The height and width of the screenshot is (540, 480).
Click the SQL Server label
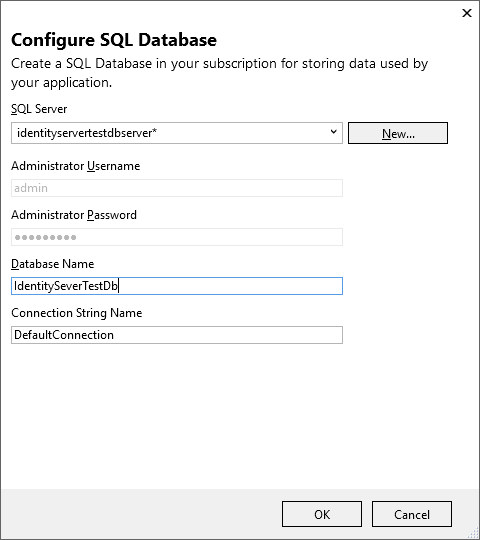point(39,109)
